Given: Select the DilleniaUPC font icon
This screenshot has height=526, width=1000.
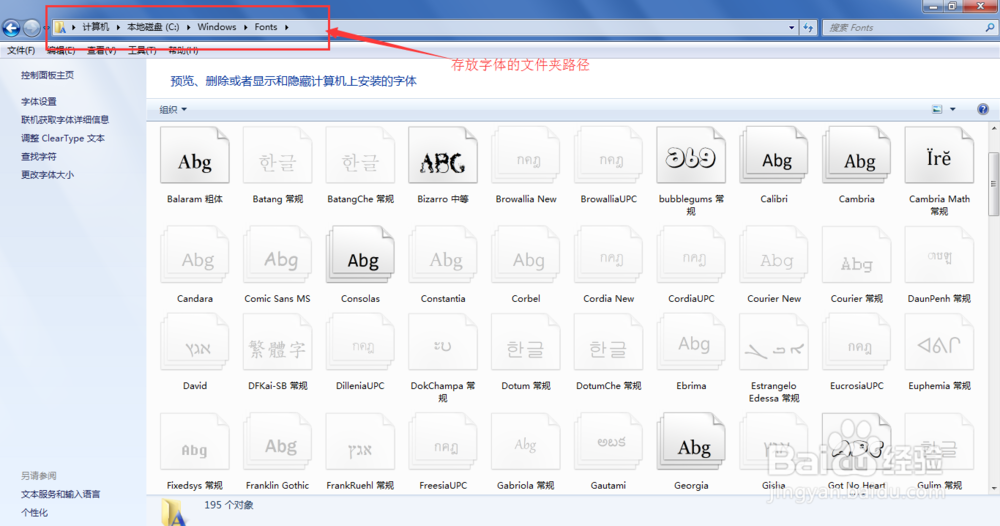Looking at the screenshot, I should pos(360,343).
